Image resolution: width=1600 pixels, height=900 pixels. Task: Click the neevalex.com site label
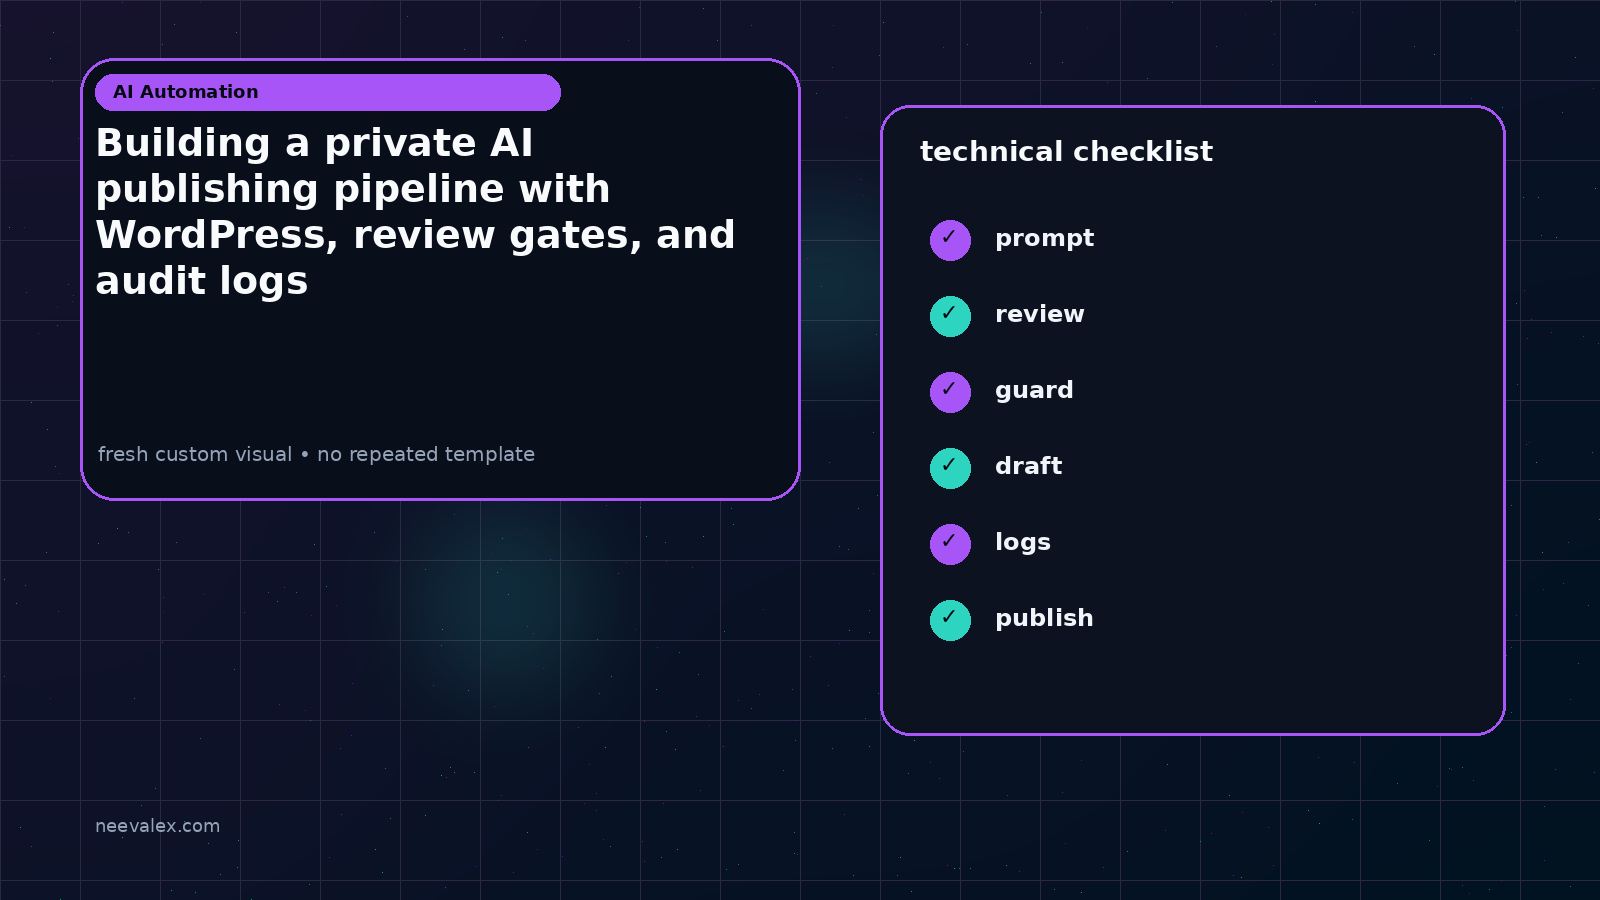coord(157,826)
